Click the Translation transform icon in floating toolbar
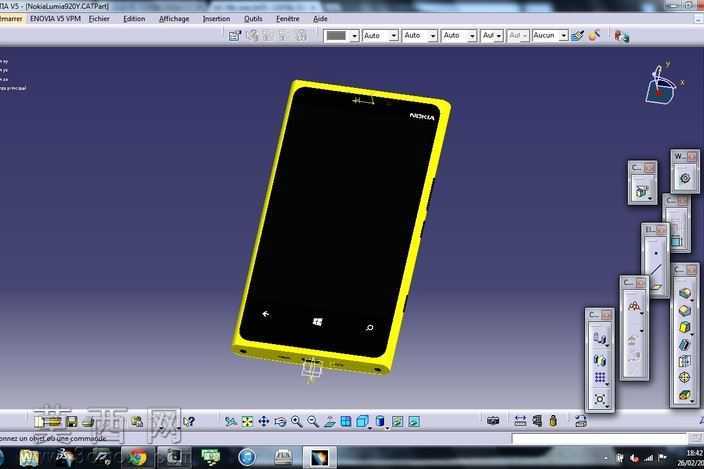The height and width of the screenshot is (469, 704). [x=599, y=338]
